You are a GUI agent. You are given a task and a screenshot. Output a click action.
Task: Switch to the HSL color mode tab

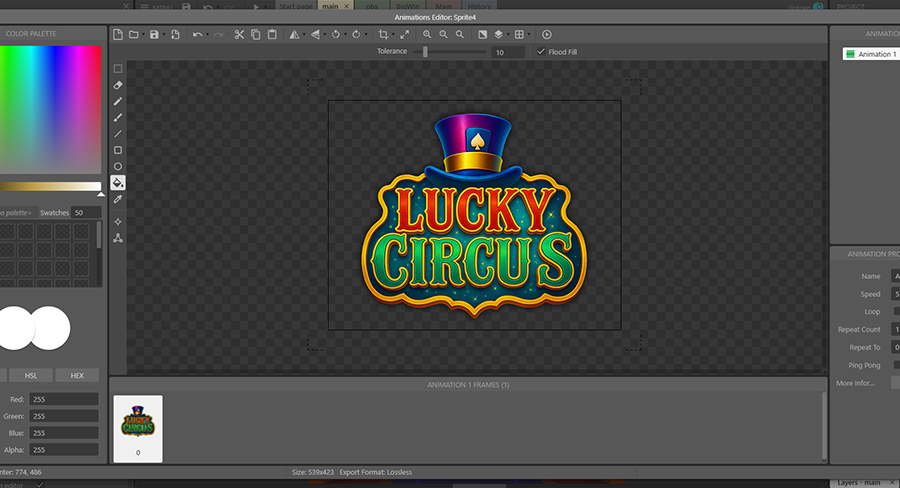click(x=29, y=375)
